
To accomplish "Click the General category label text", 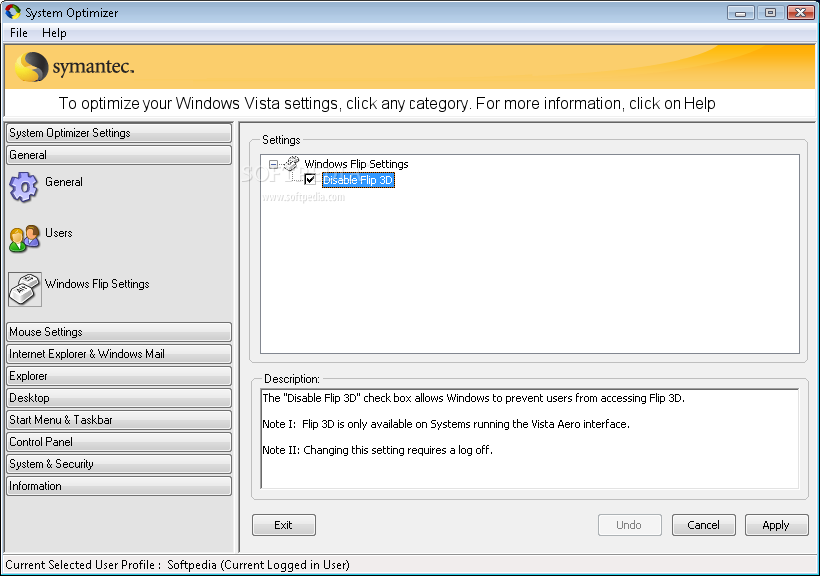I will [x=64, y=182].
